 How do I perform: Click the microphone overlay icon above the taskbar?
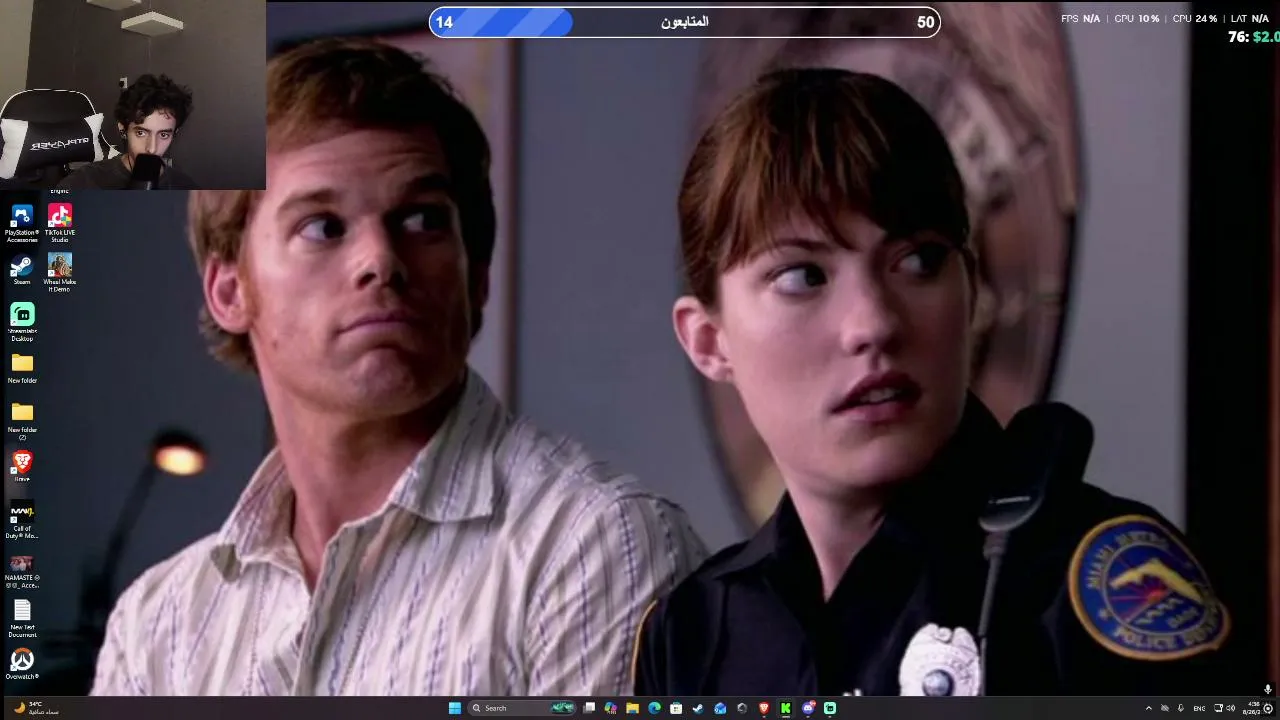coord(1268,689)
